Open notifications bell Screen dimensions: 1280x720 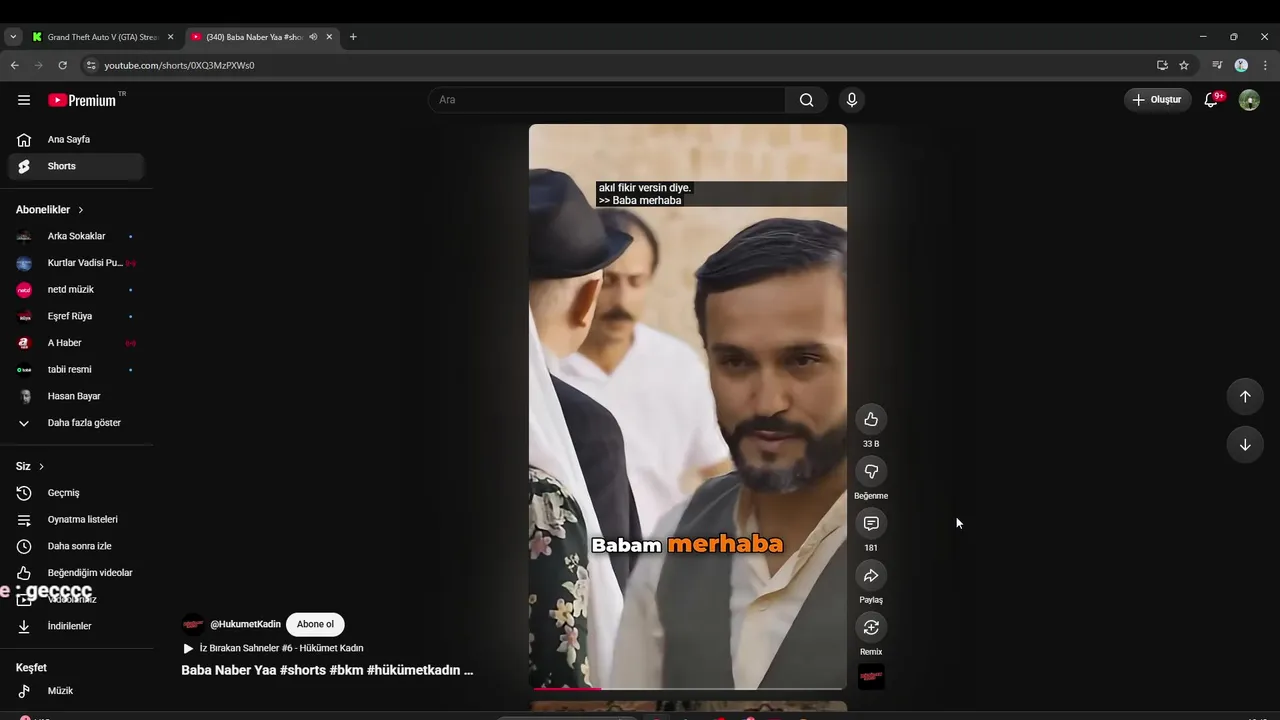point(1211,100)
